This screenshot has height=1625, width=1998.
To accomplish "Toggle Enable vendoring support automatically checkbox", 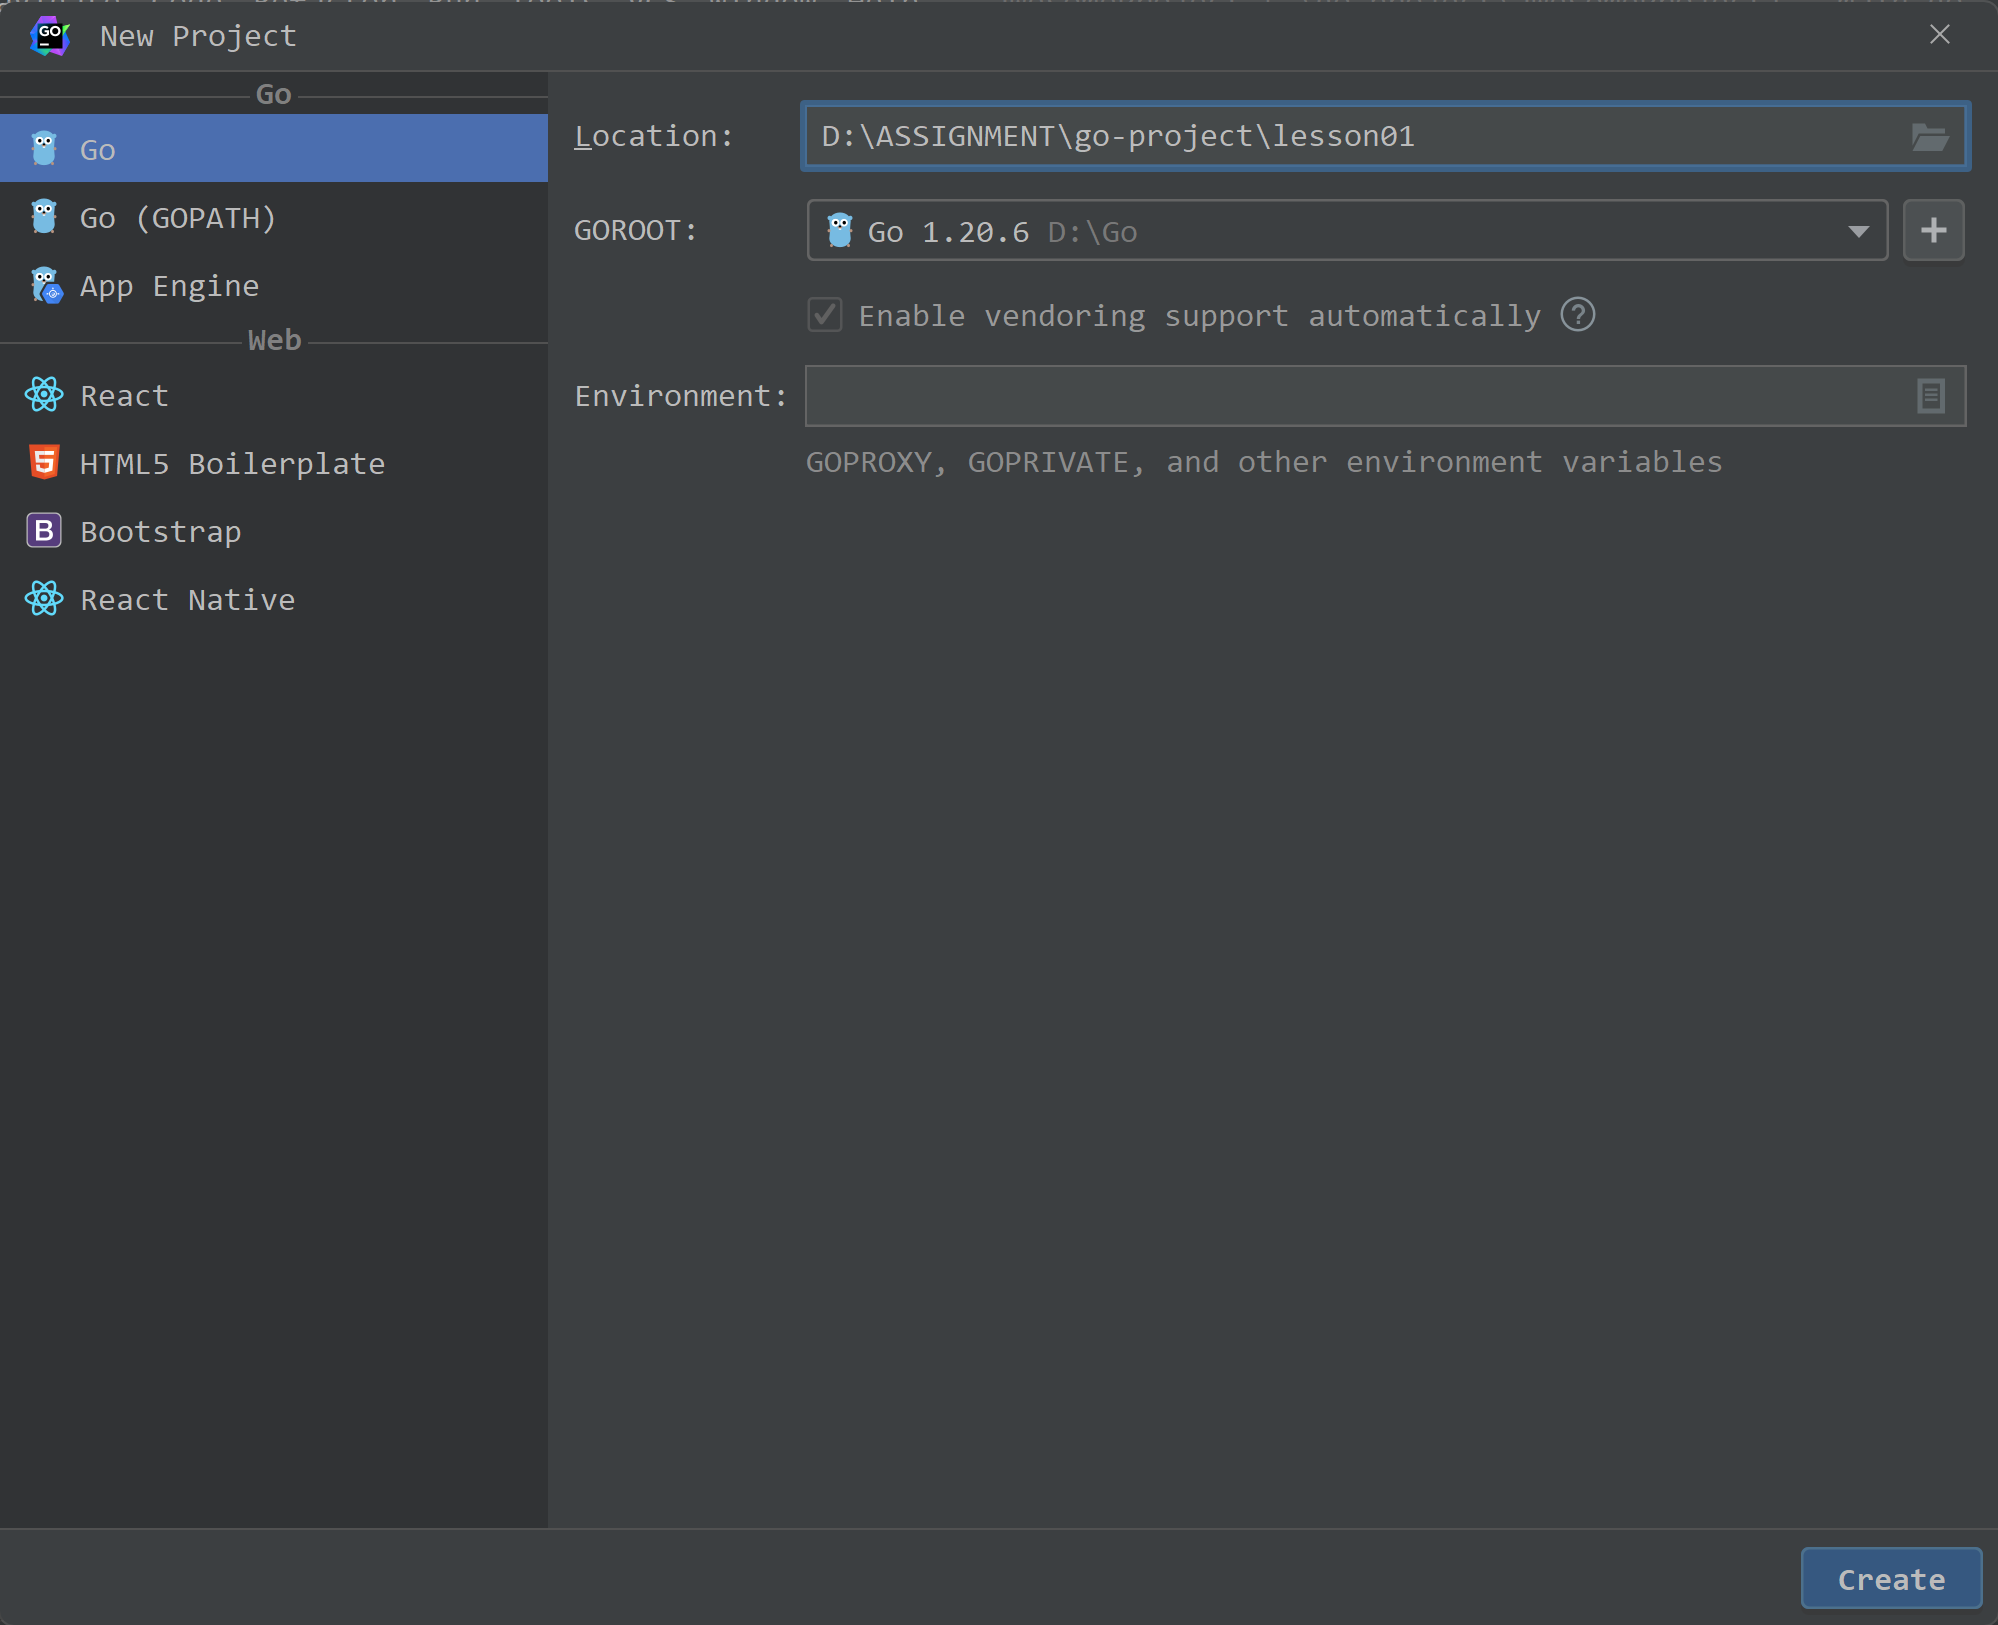I will tap(825, 315).
